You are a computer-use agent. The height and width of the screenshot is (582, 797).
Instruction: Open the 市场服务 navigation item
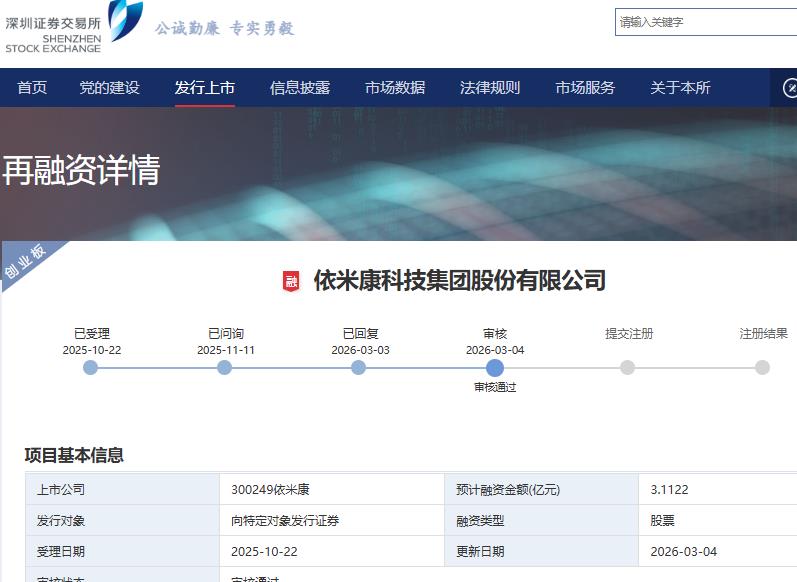click(x=585, y=87)
